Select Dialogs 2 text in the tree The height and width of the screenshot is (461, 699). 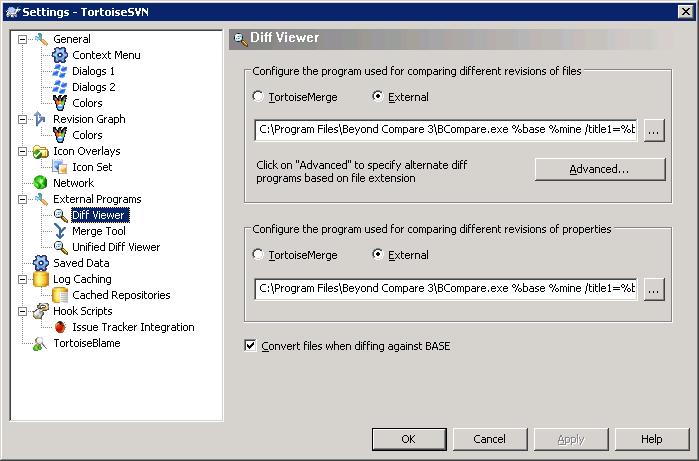(x=94, y=87)
